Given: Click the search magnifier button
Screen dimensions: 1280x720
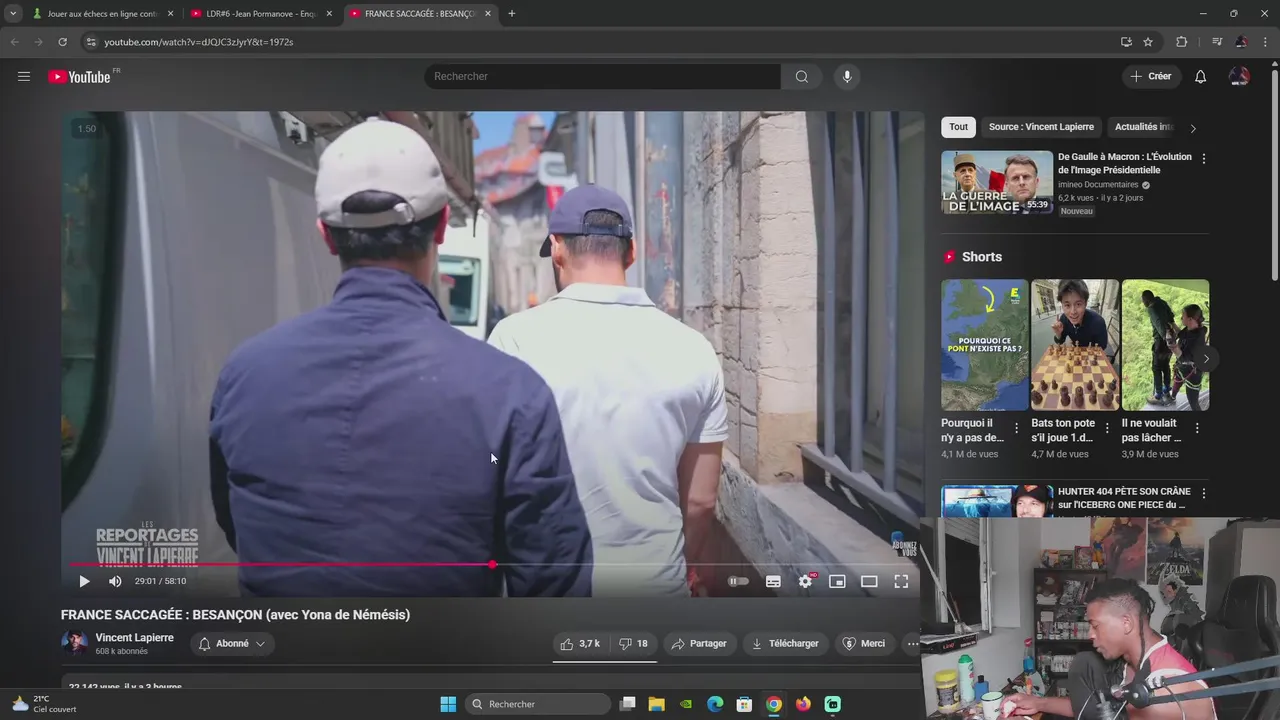Looking at the screenshot, I should (801, 77).
